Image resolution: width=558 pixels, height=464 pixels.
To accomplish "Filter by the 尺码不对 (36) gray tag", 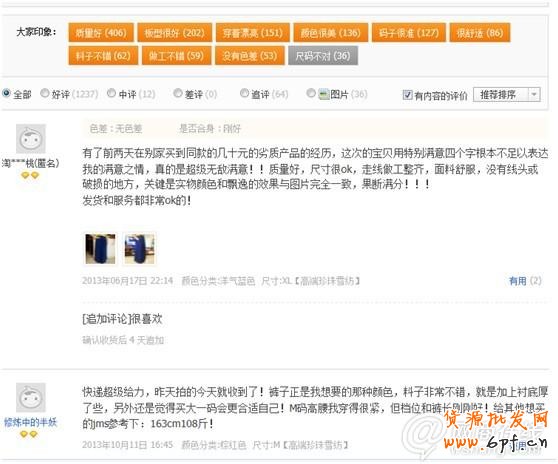I will point(323,56).
